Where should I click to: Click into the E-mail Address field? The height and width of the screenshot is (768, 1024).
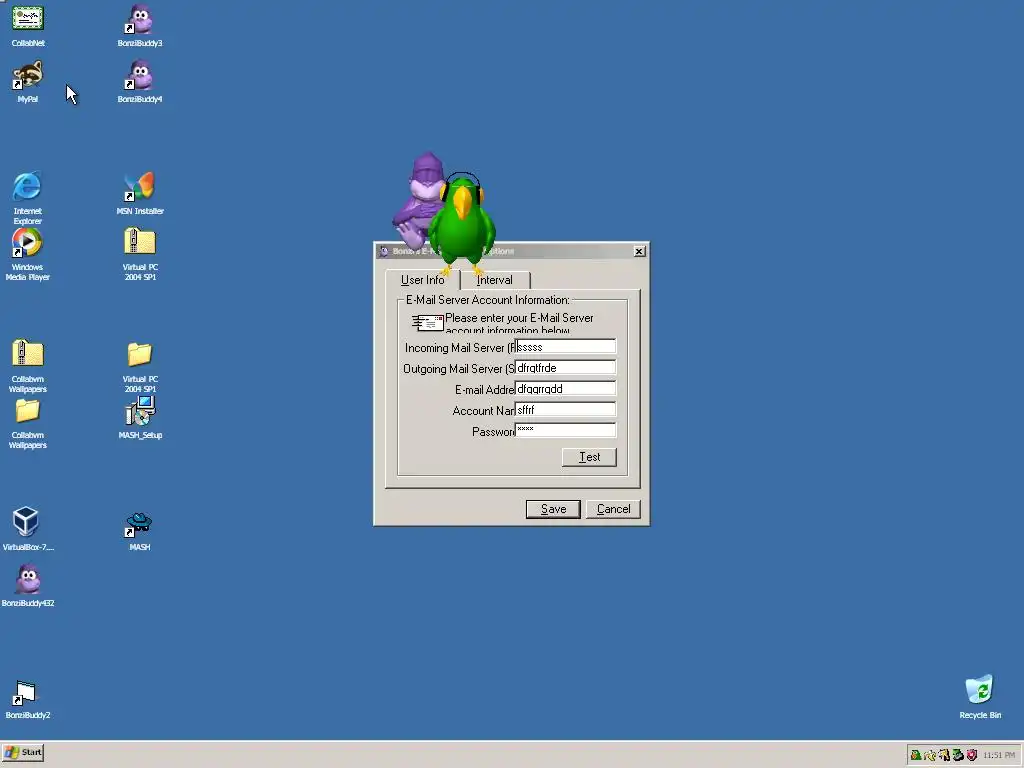coord(566,389)
